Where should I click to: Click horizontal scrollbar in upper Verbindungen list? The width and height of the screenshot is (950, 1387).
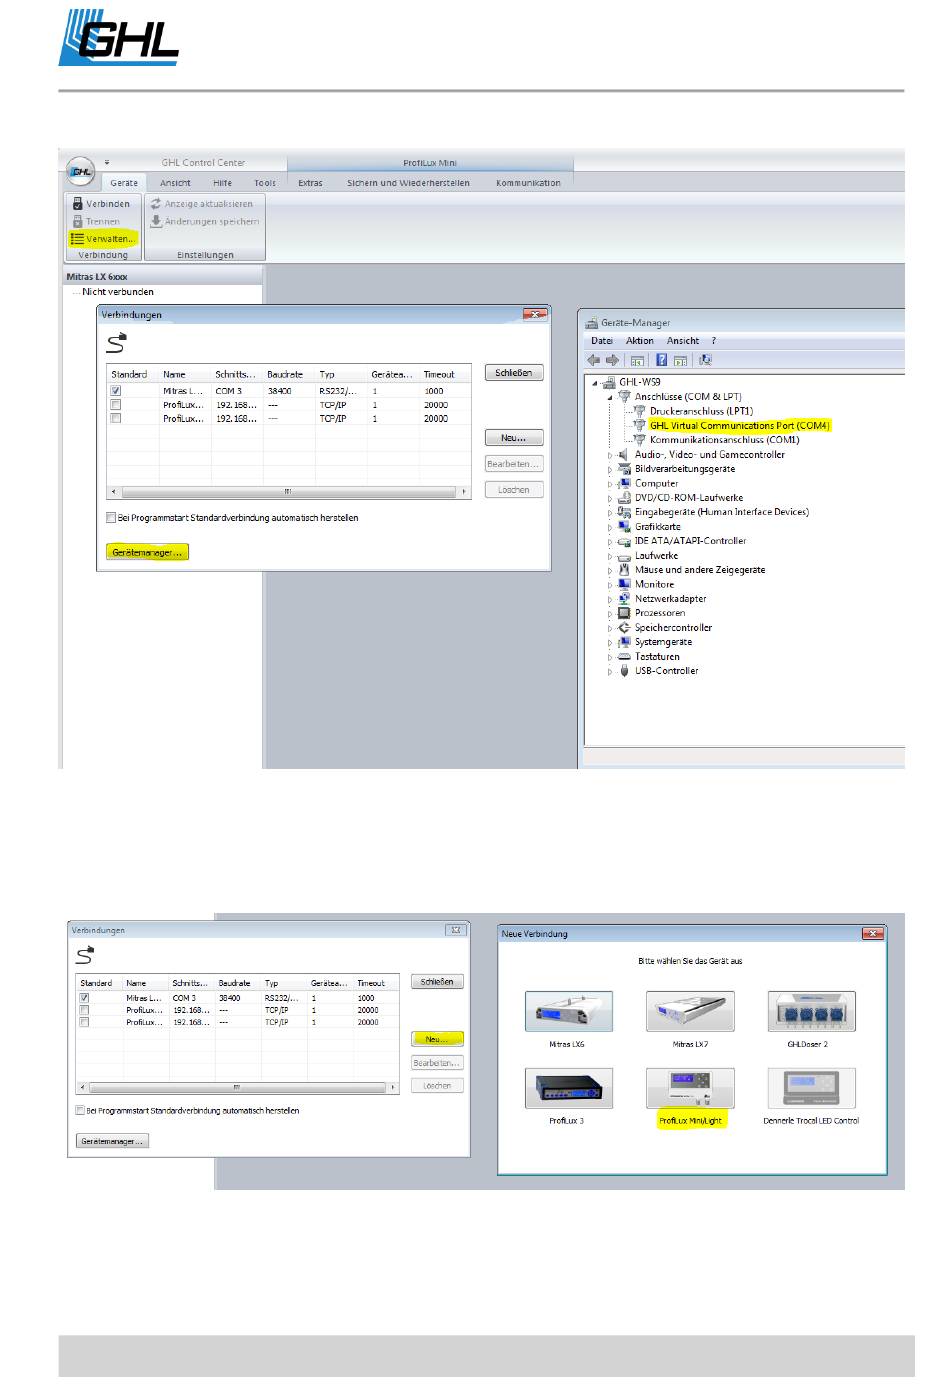pyautogui.click(x=288, y=492)
